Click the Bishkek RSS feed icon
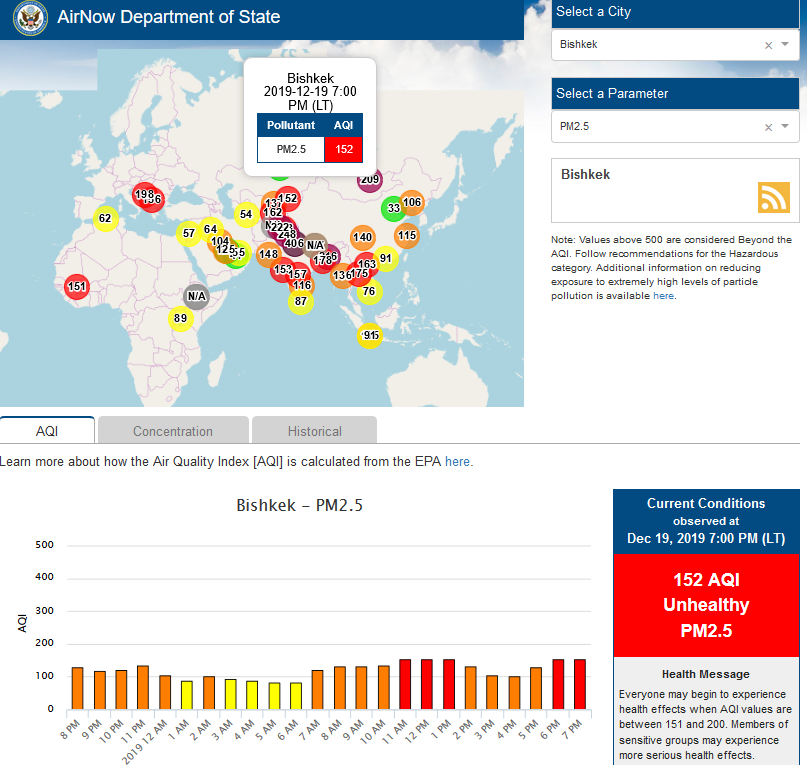Image resolution: width=807 pixels, height=765 pixels. tap(773, 197)
